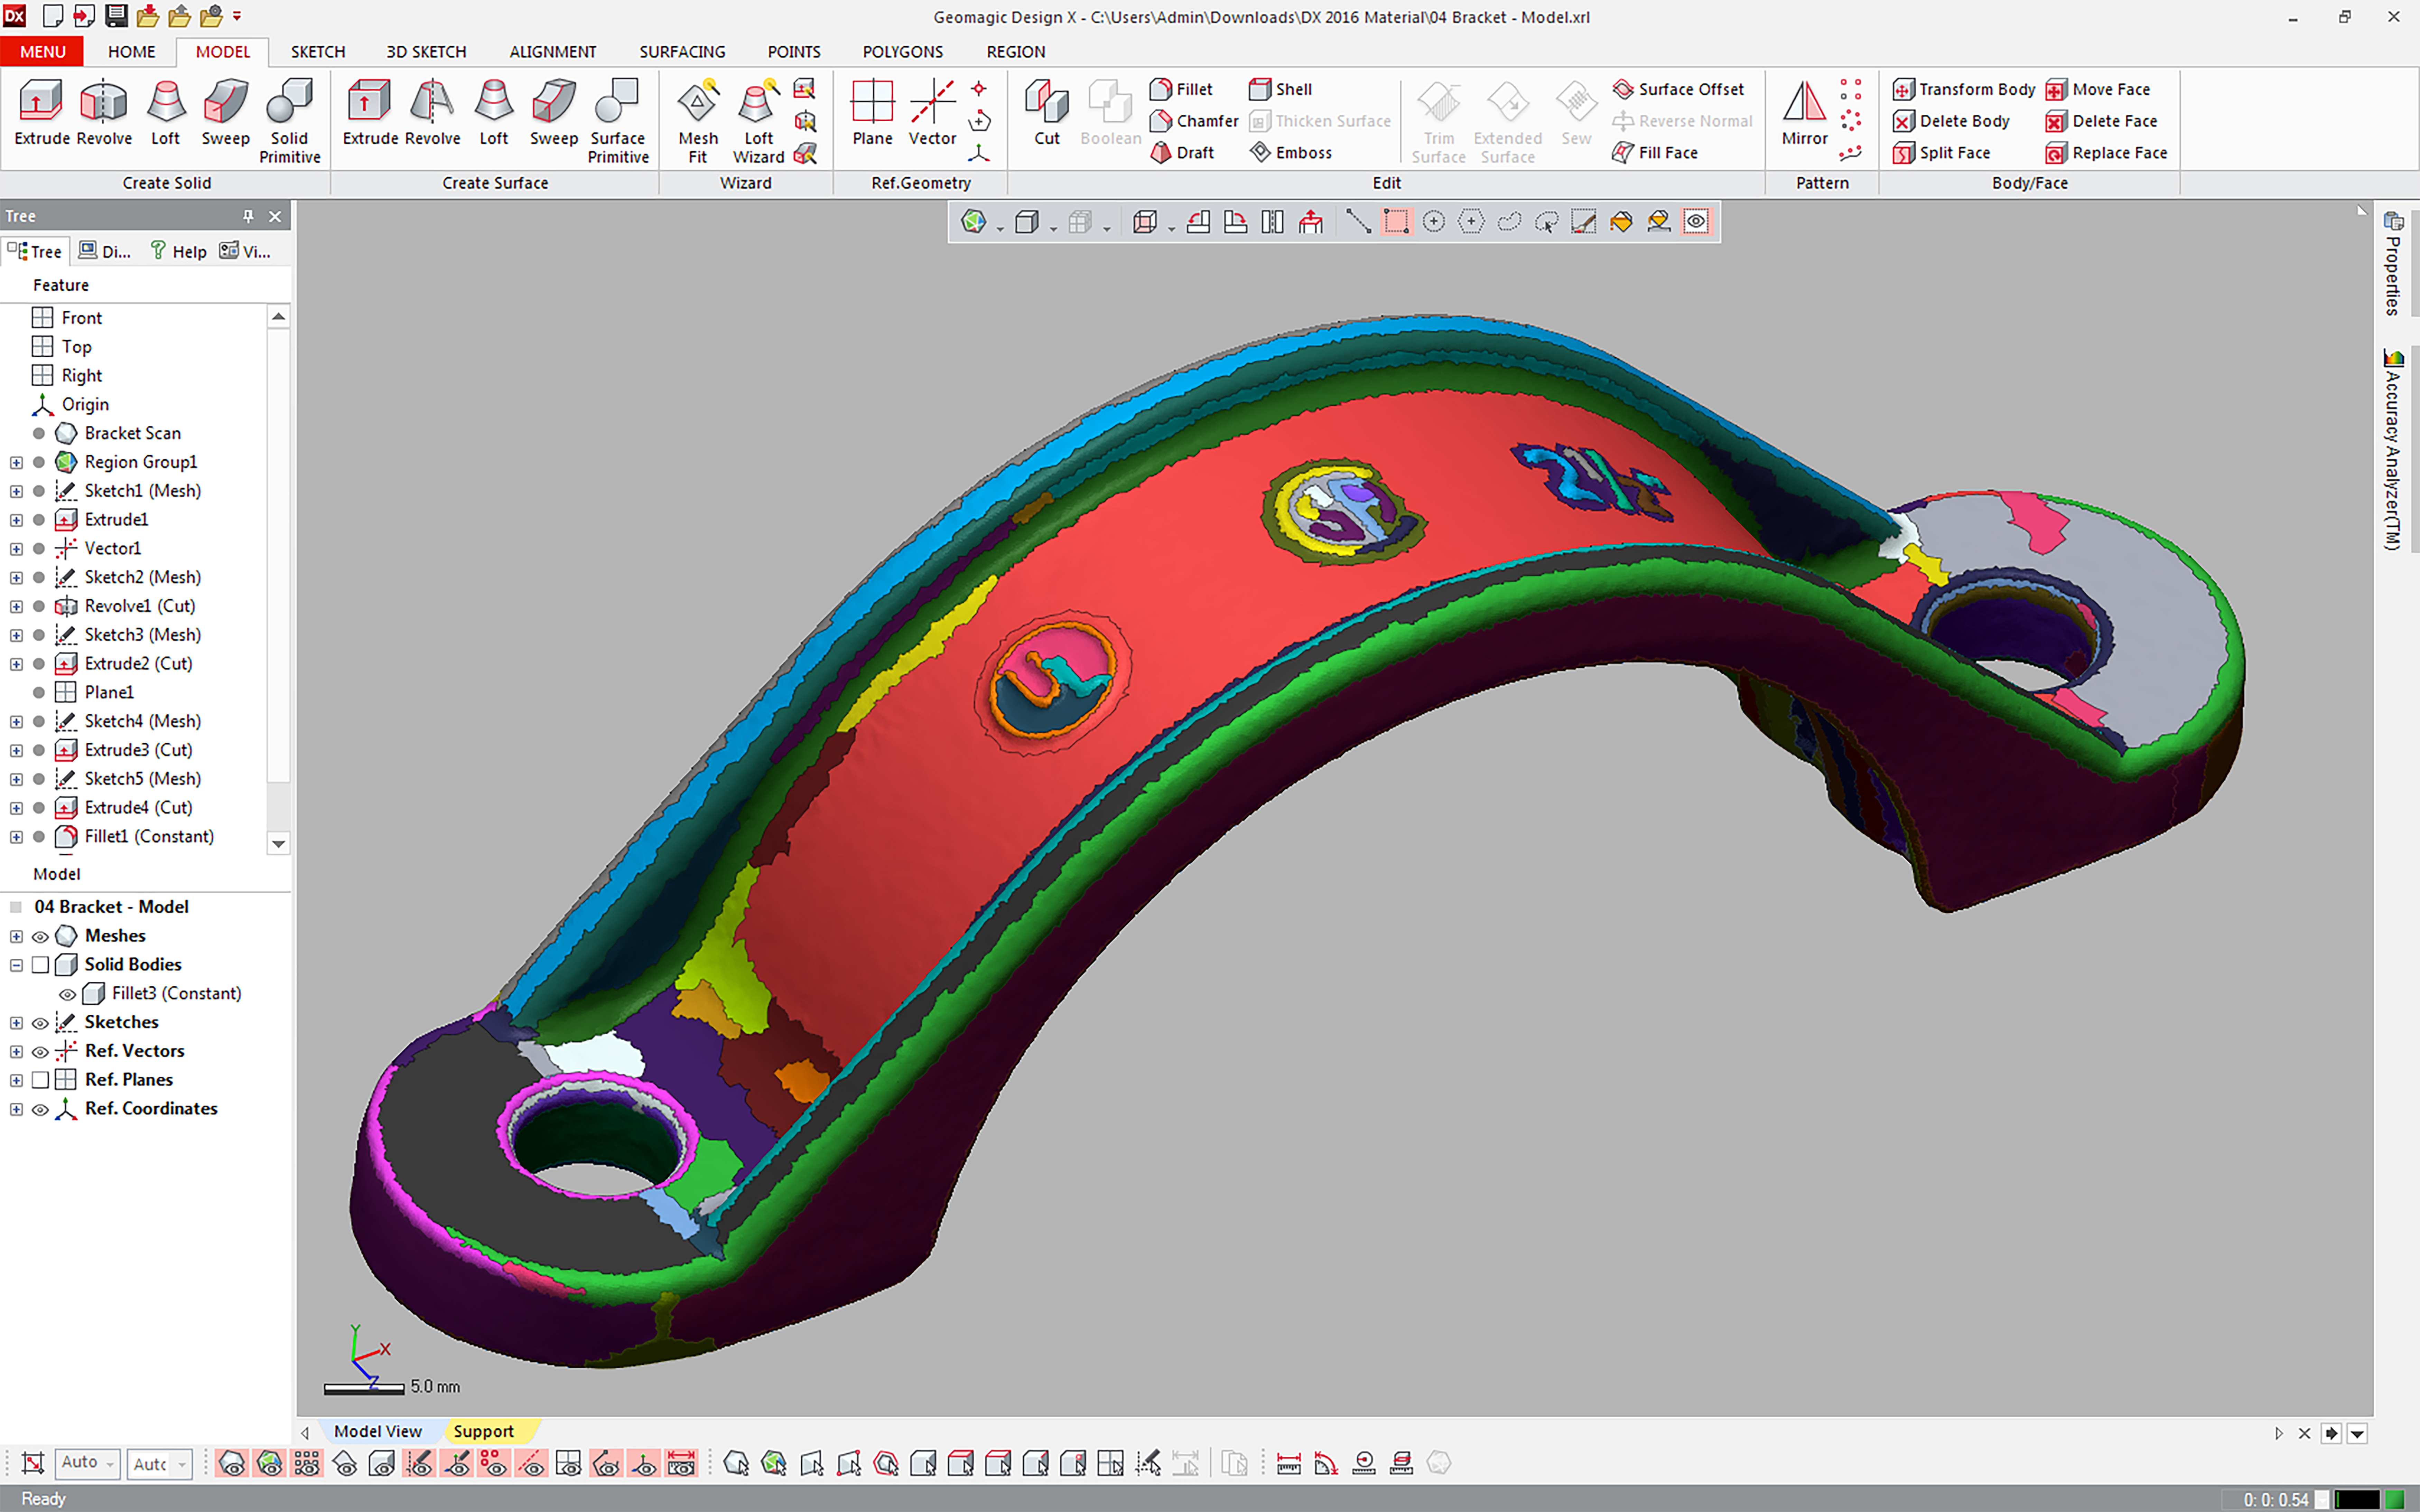The height and width of the screenshot is (1512, 2420).
Task: Toggle visibility of Fillet3 (Constant) body
Action: tap(67, 994)
